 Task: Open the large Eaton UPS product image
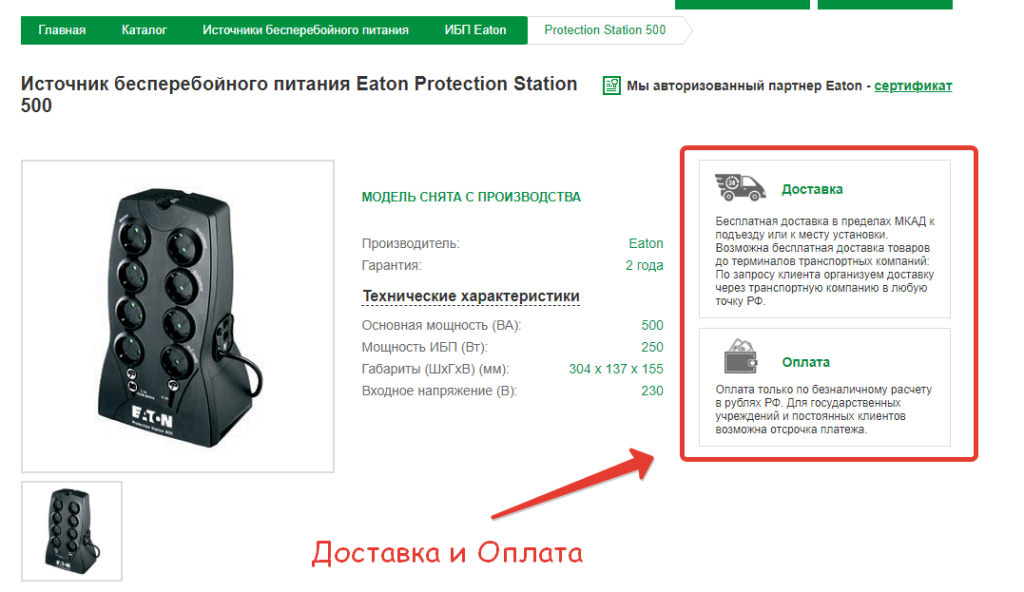tap(178, 316)
